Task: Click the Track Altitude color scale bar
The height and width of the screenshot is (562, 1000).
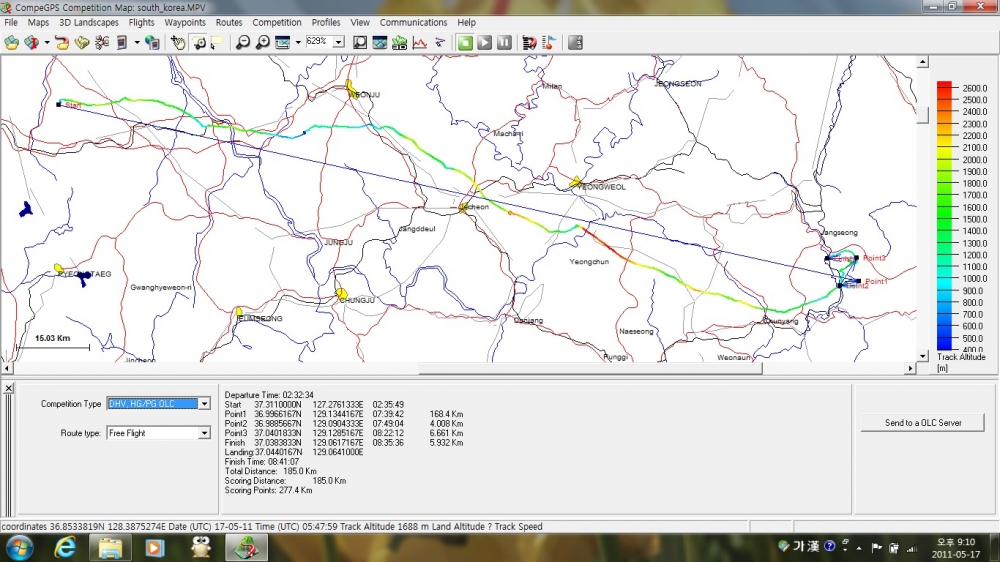Action: (x=944, y=216)
